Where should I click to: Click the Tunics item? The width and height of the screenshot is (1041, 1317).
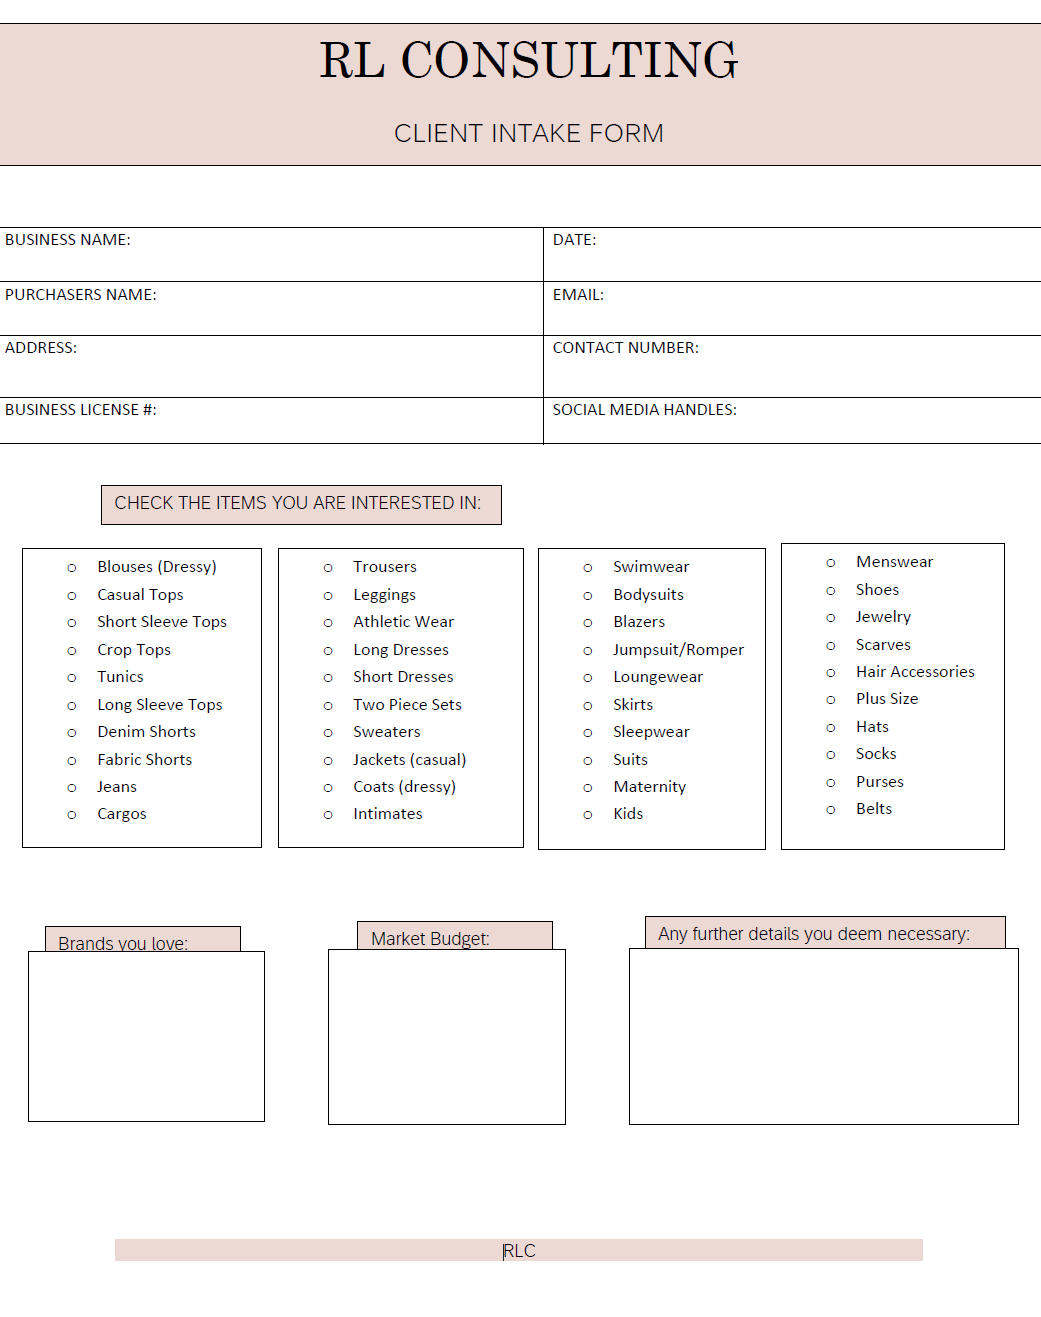121,677
